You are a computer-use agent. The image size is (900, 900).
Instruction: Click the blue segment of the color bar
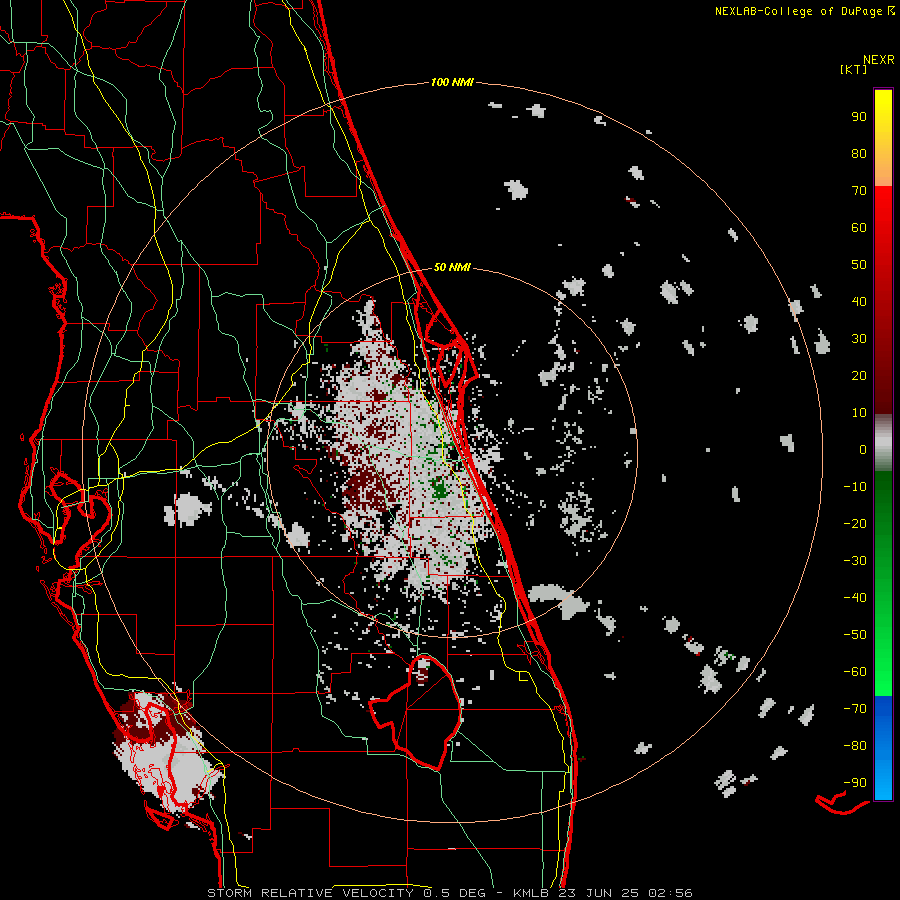point(883,748)
